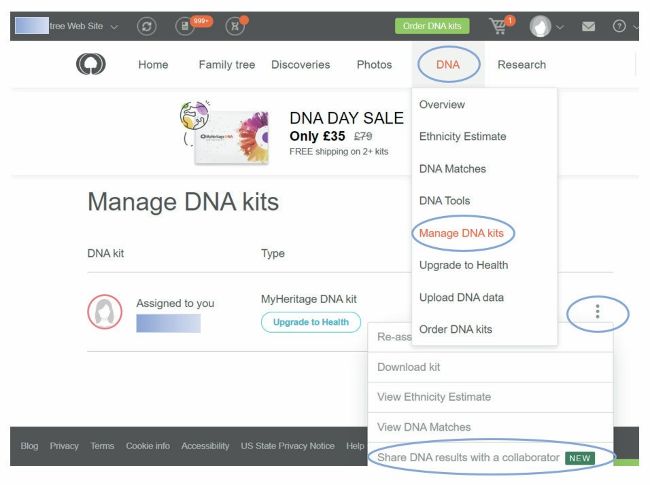Open the inbox envelope icon
The image size is (650, 485).
tap(588, 27)
